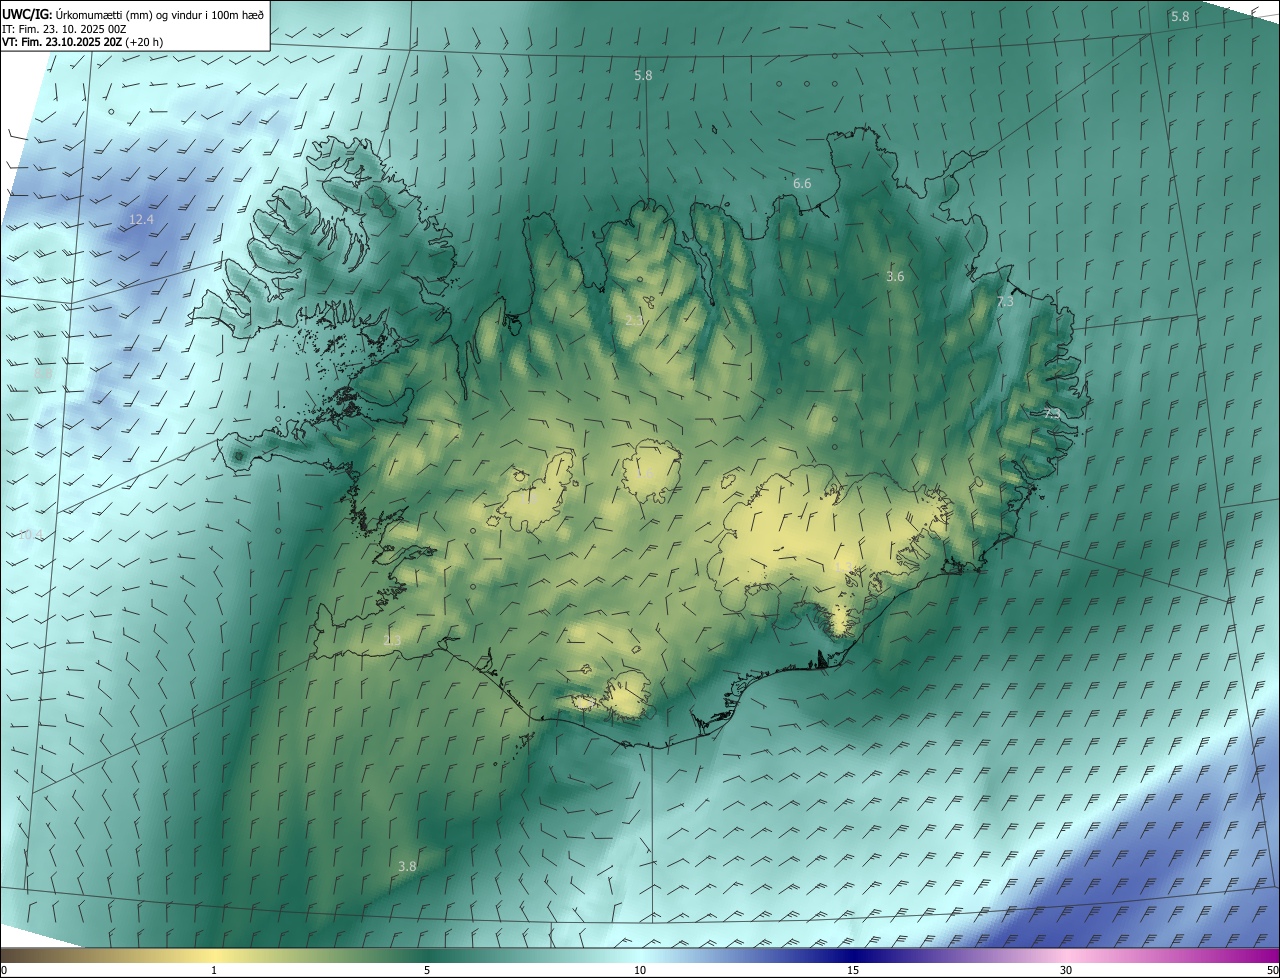Click the 3.8 value label south of Iceland
Image resolution: width=1280 pixels, height=978 pixels.
[407, 866]
